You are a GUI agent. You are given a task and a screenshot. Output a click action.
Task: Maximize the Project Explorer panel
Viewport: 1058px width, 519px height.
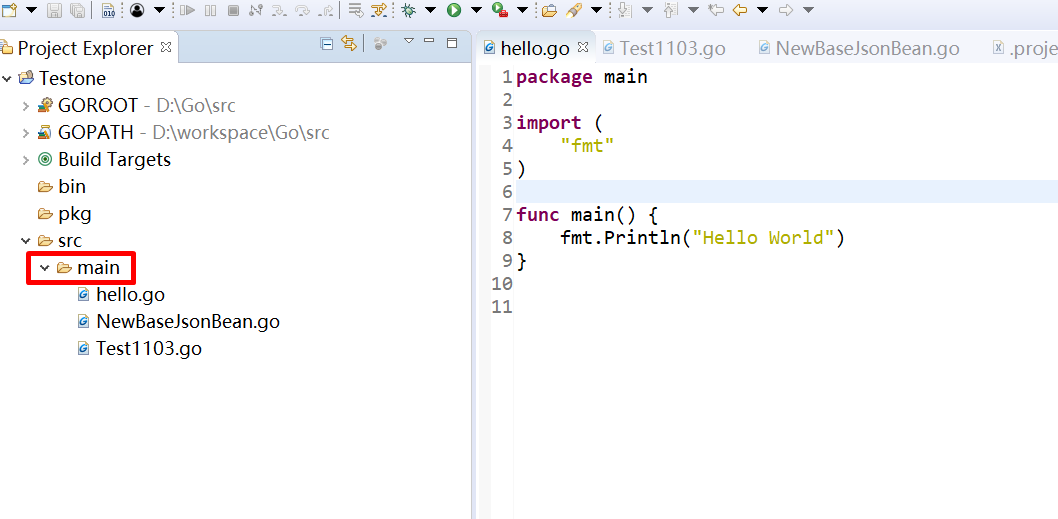[452, 43]
